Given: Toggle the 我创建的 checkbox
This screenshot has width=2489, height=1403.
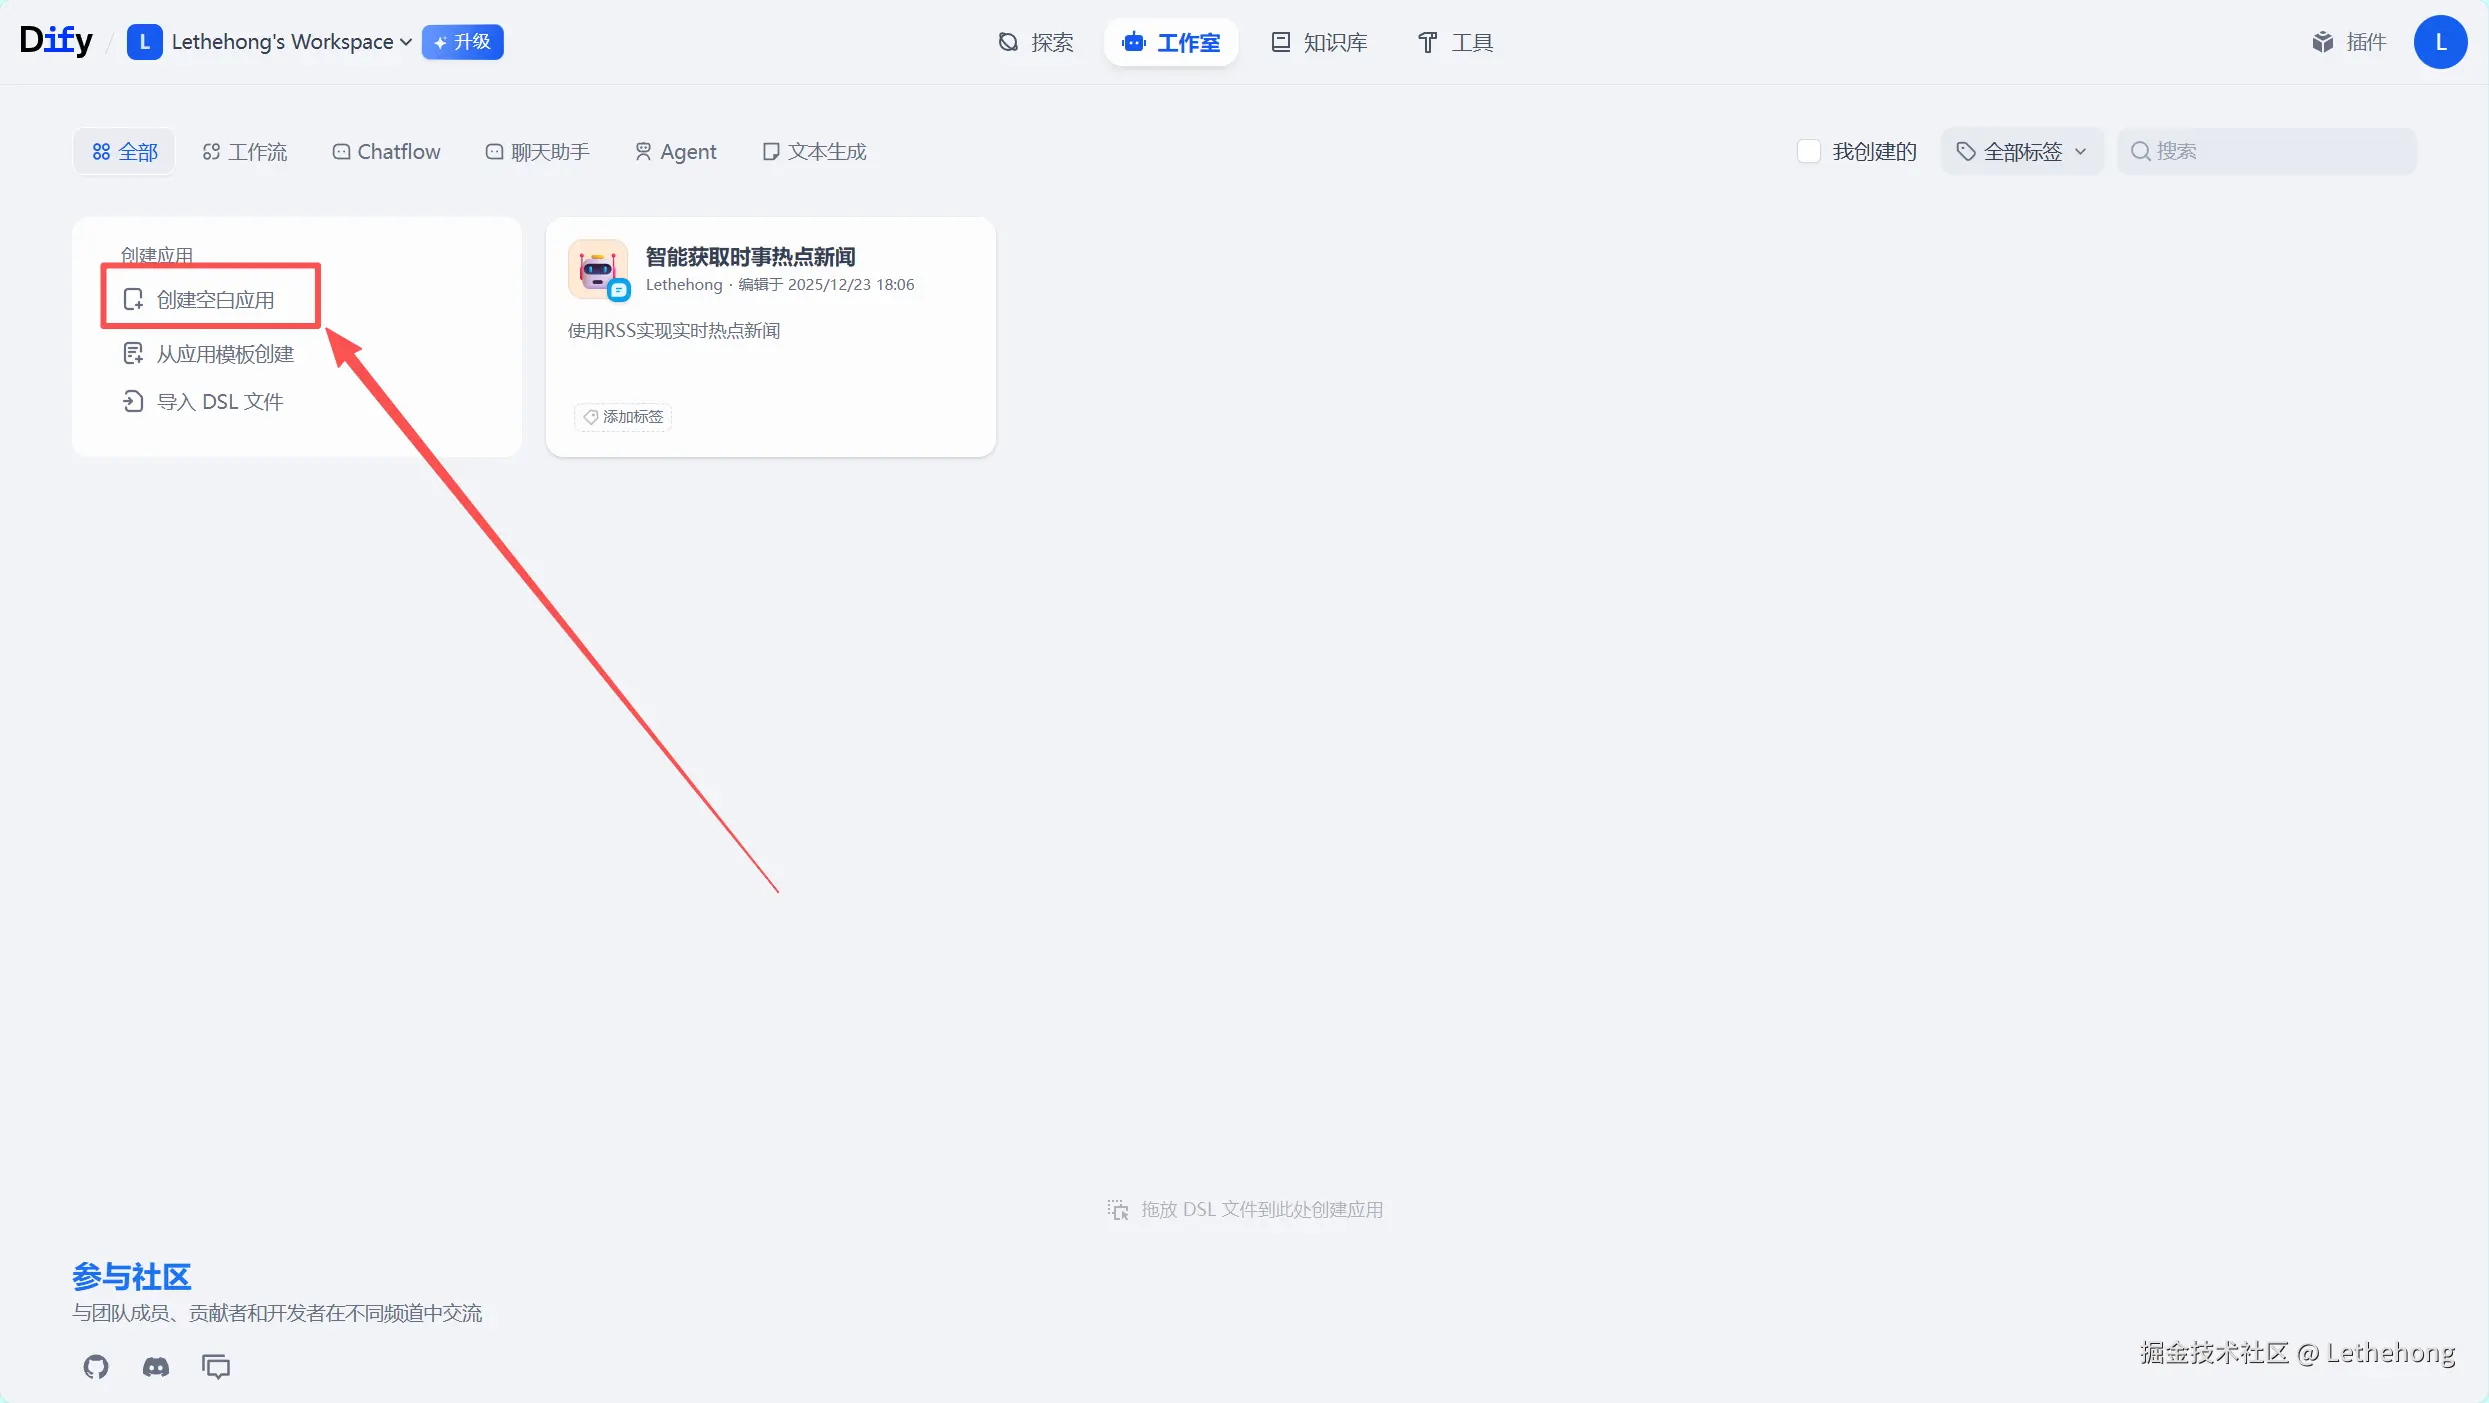Looking at the screenshot, I should click(x=1808, y=151).
